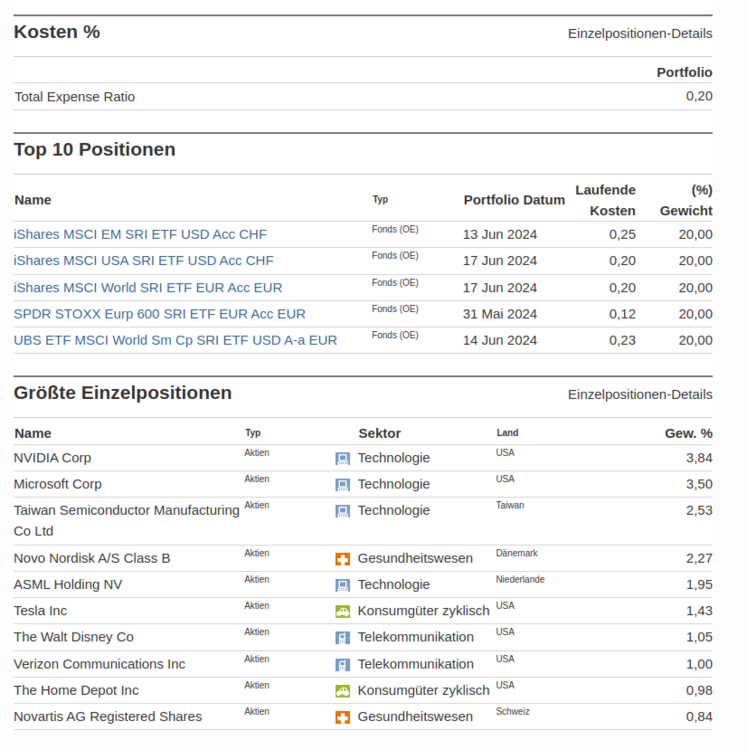
Task: Click the Technologie icon in Taiwan Semiconductor row
Action: click(342, 511)
